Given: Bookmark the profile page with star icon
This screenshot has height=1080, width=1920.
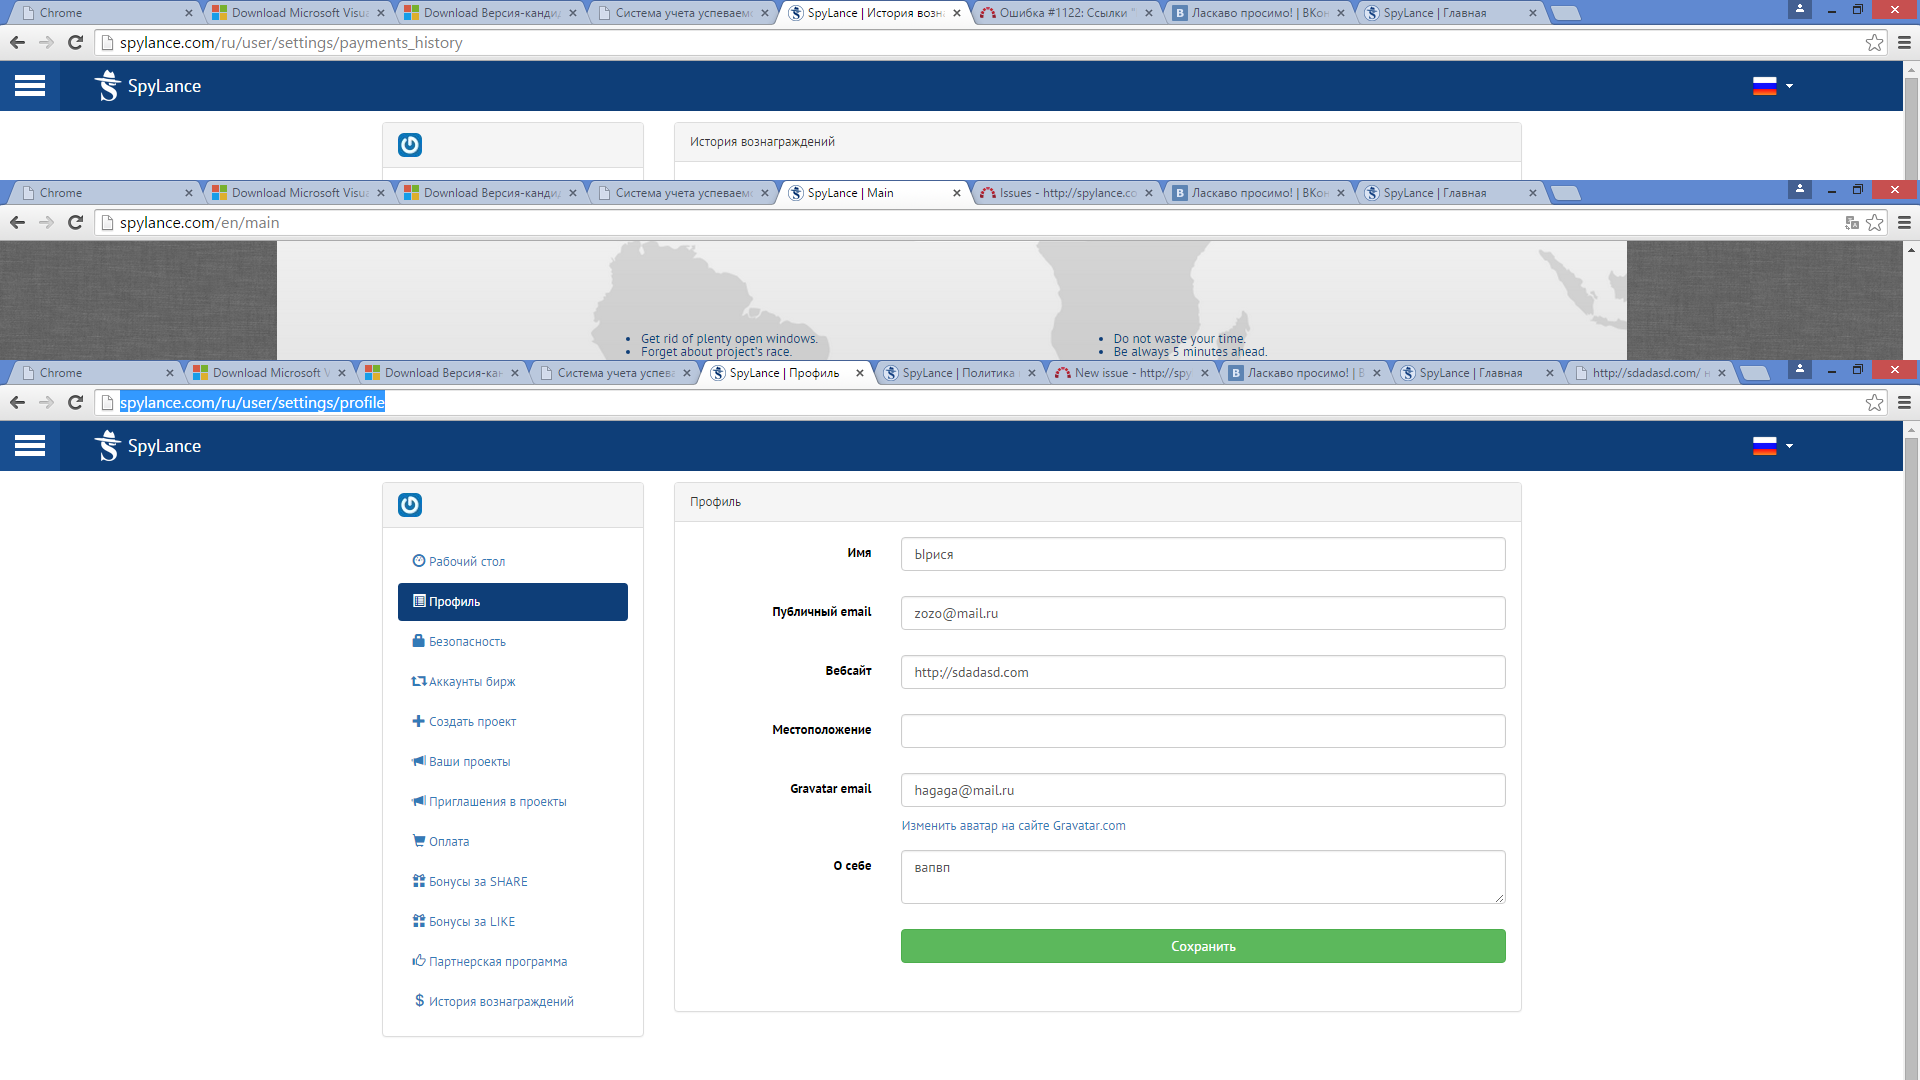Looking at the screenshot, I should pos(1874,402).
